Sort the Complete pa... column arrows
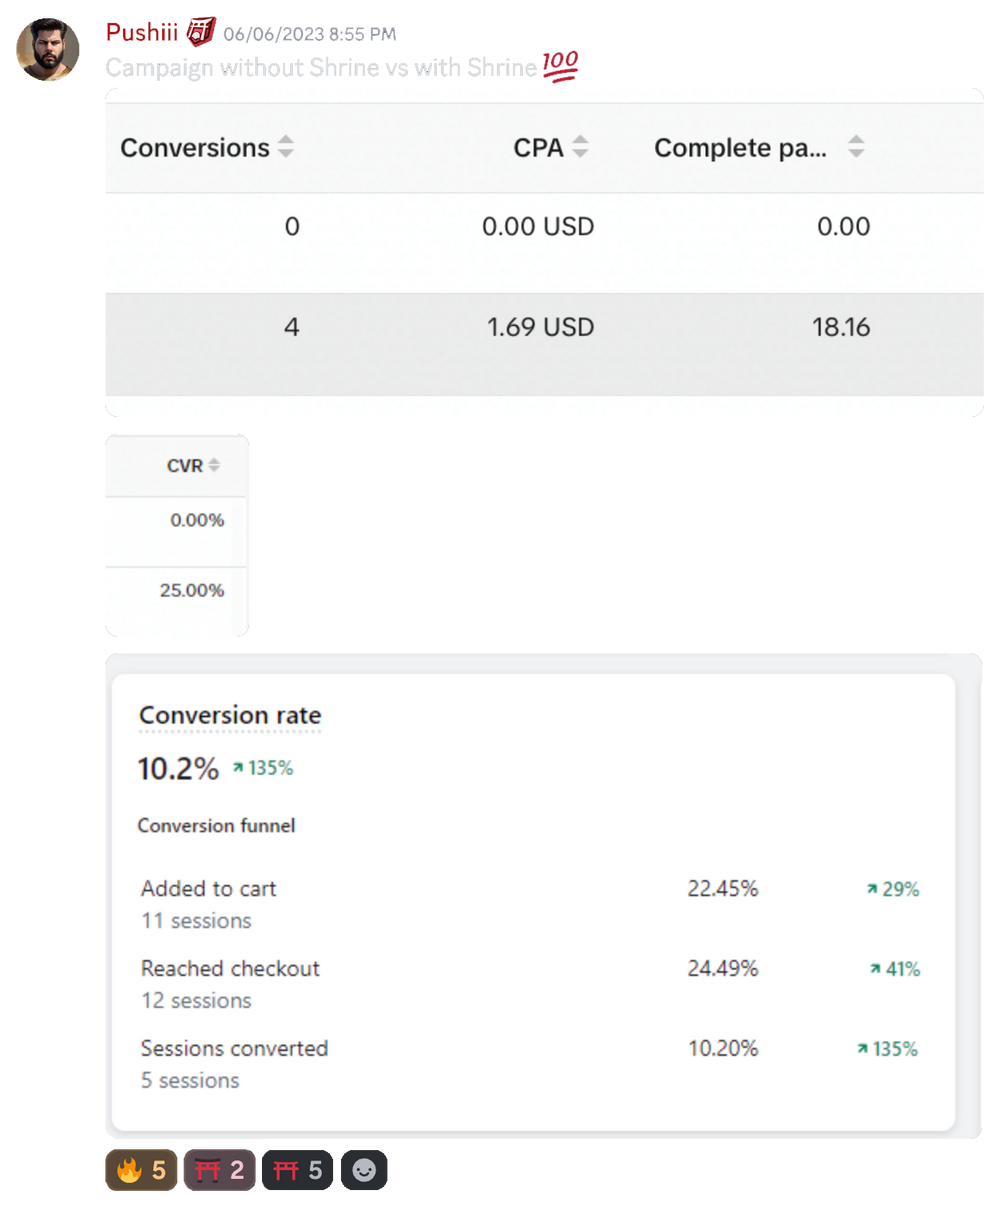This screenshot has height=1214, width=1000. (x=856, y=147)
